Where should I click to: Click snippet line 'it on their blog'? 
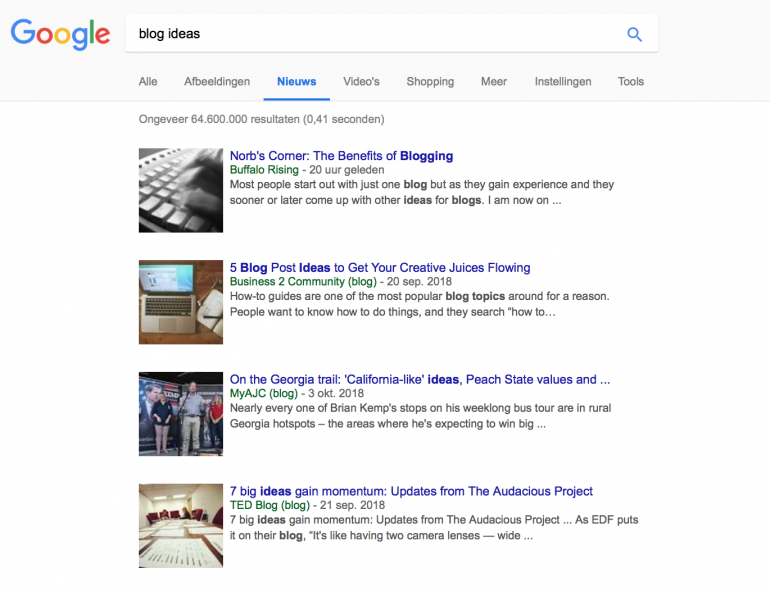coord(381,535)
